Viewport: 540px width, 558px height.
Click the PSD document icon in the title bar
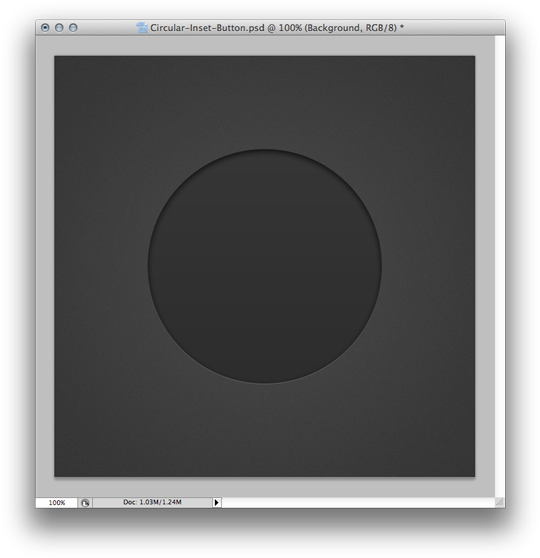pos(142,27)
